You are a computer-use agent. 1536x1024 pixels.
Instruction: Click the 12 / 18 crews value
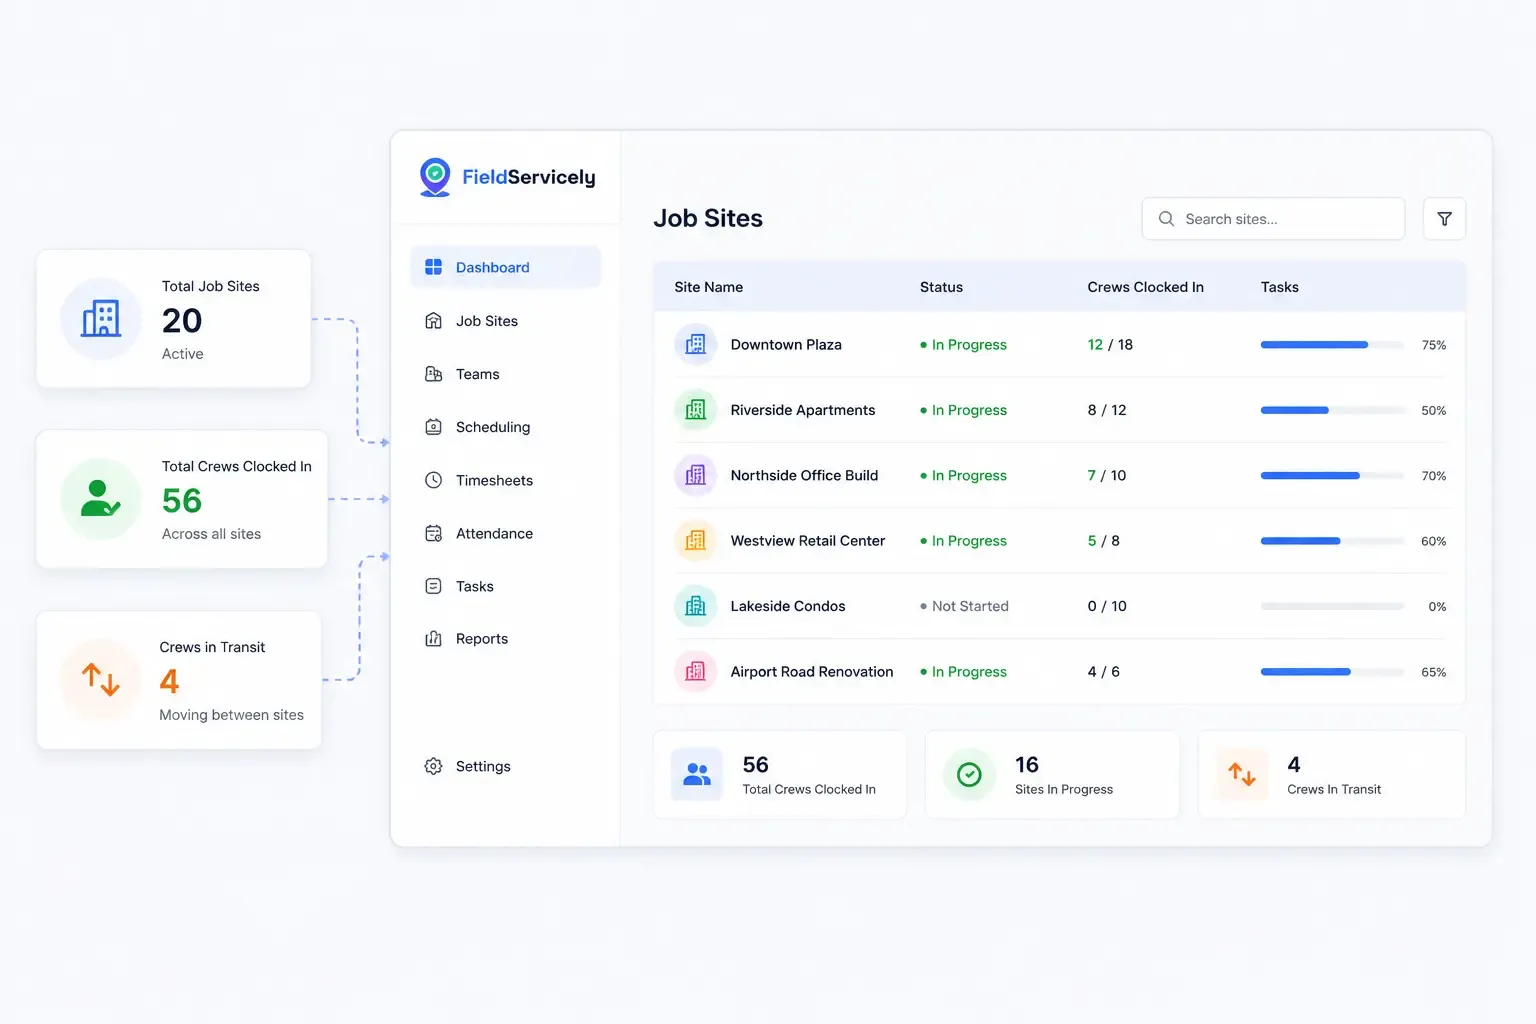[x=1110, y=344]
